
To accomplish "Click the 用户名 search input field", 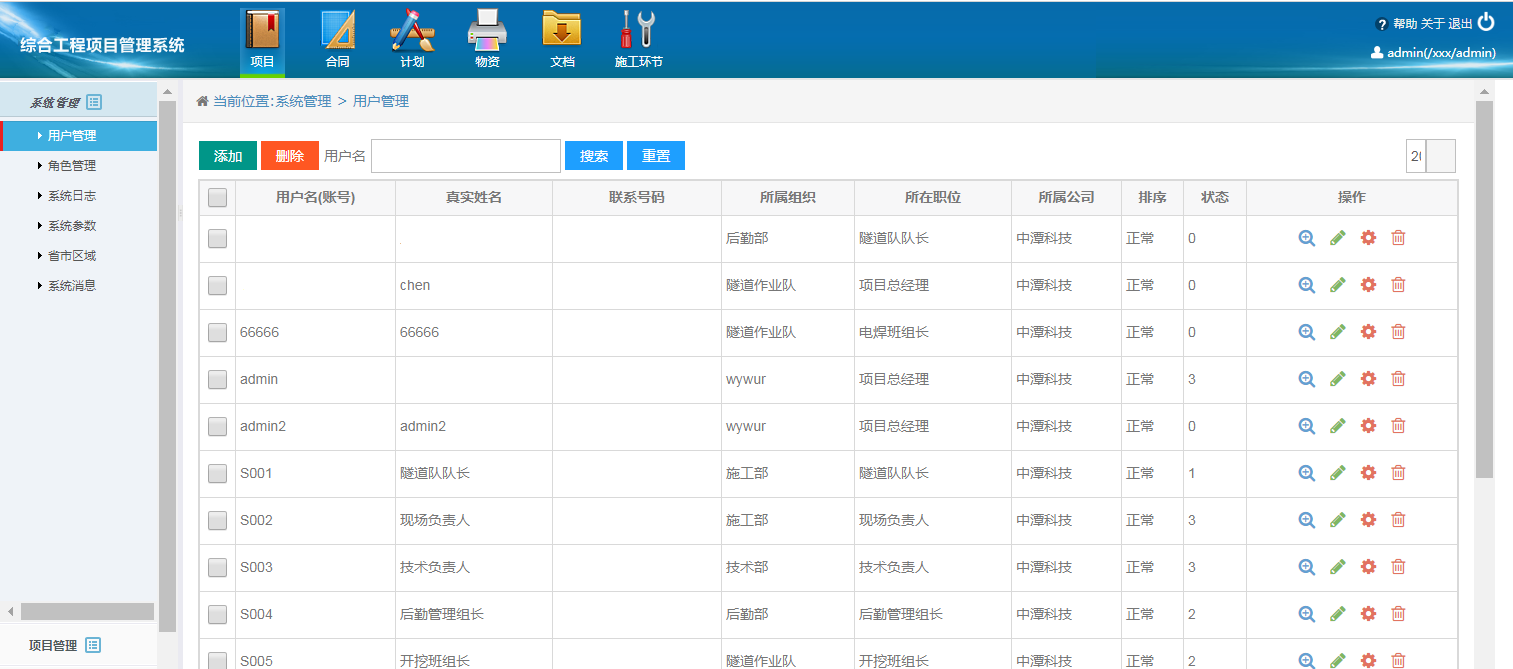I will point(465,156).
